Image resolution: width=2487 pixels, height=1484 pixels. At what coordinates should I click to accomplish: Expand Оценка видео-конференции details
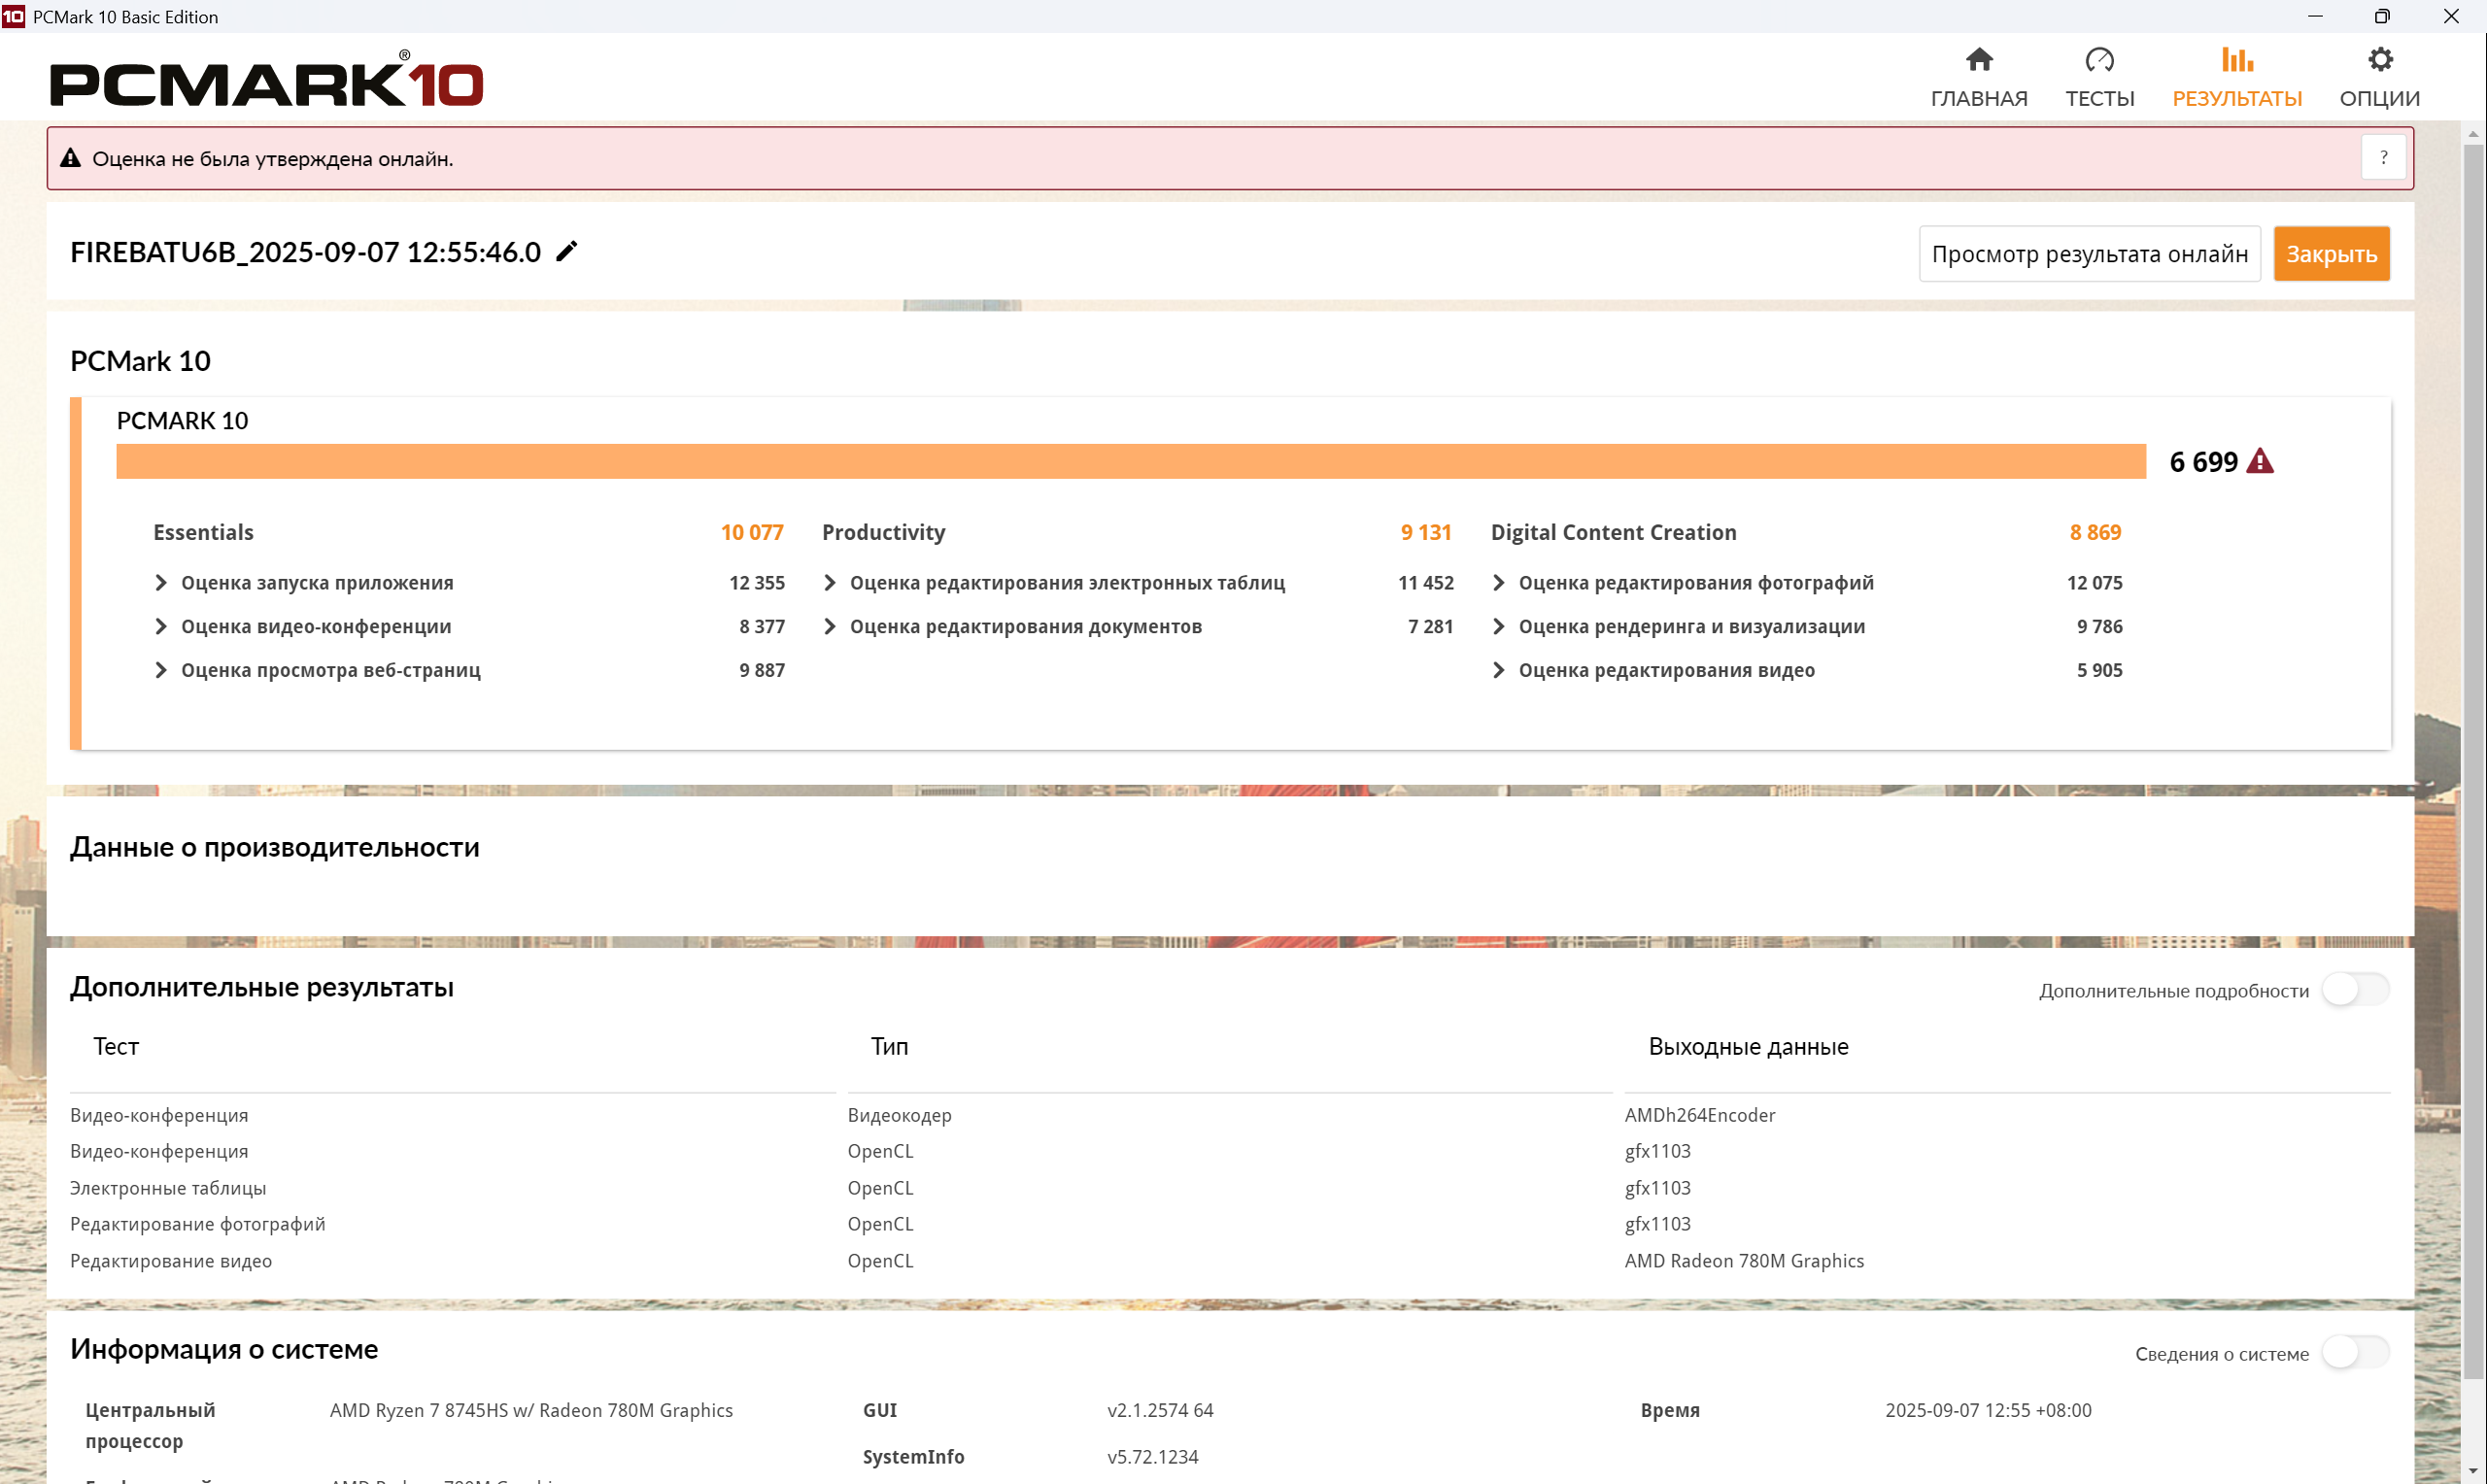[160, 627]
